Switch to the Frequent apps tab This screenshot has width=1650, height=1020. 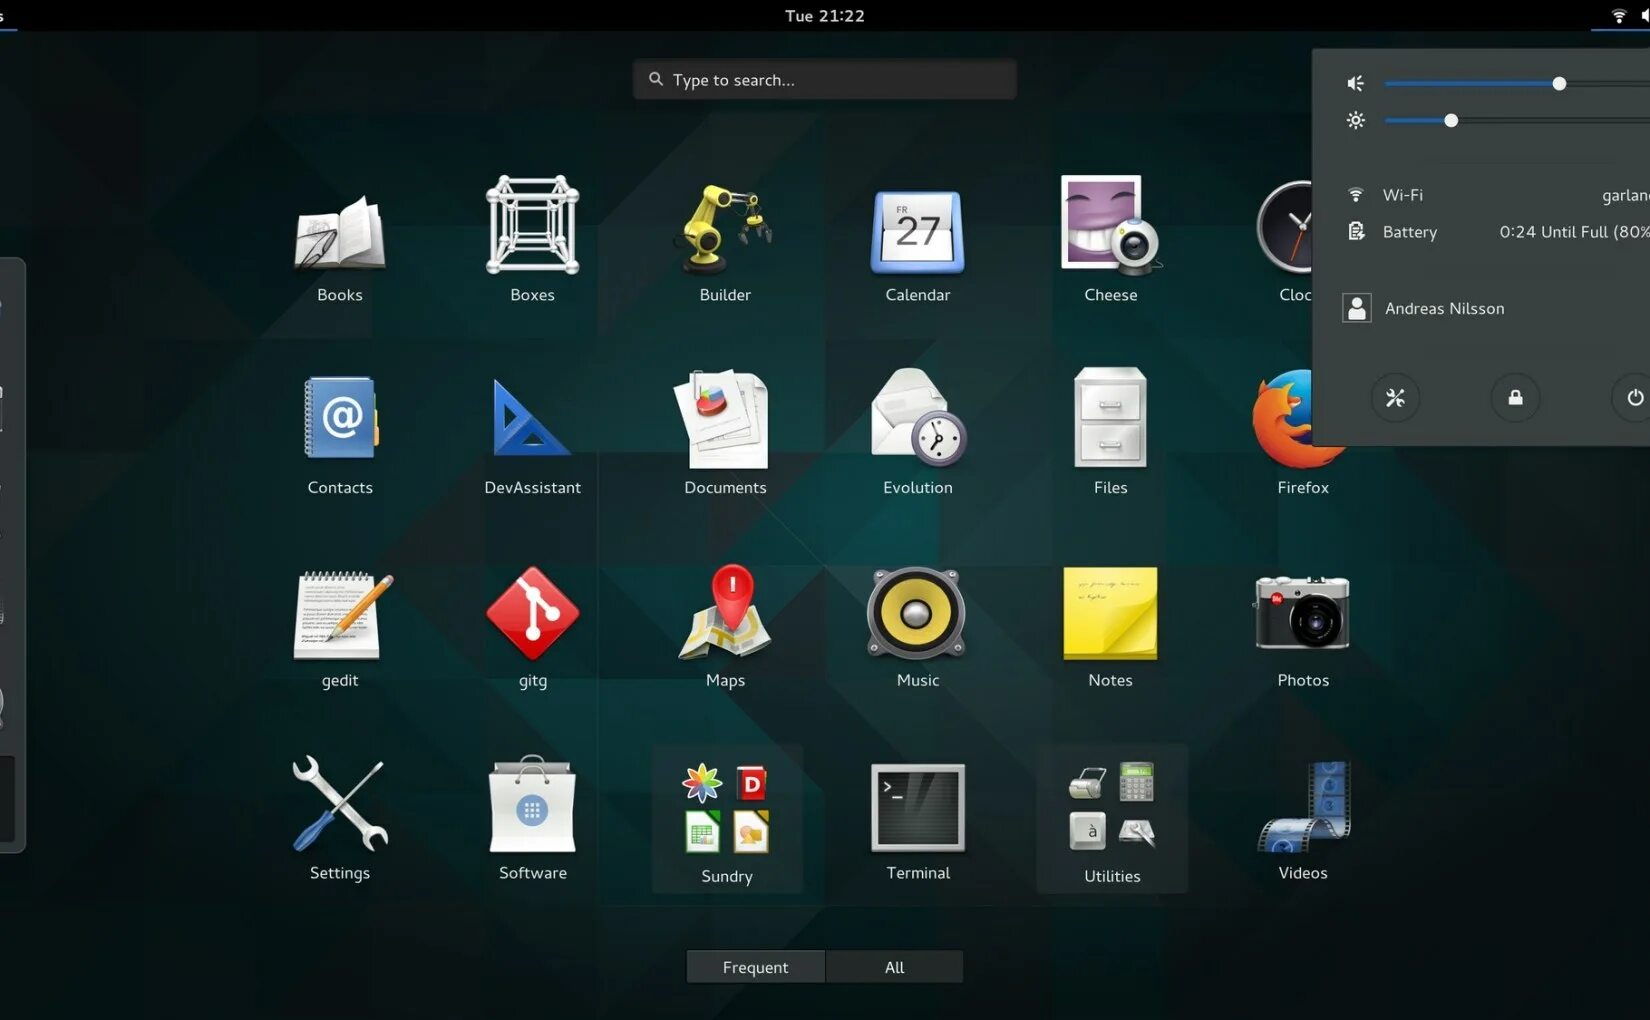point(755,967)
